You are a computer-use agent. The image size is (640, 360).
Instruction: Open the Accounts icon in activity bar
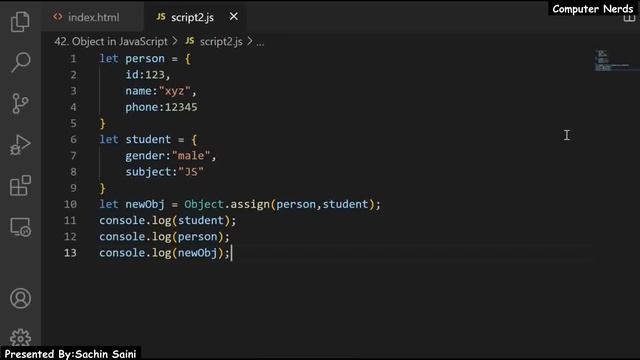point(20,298)
